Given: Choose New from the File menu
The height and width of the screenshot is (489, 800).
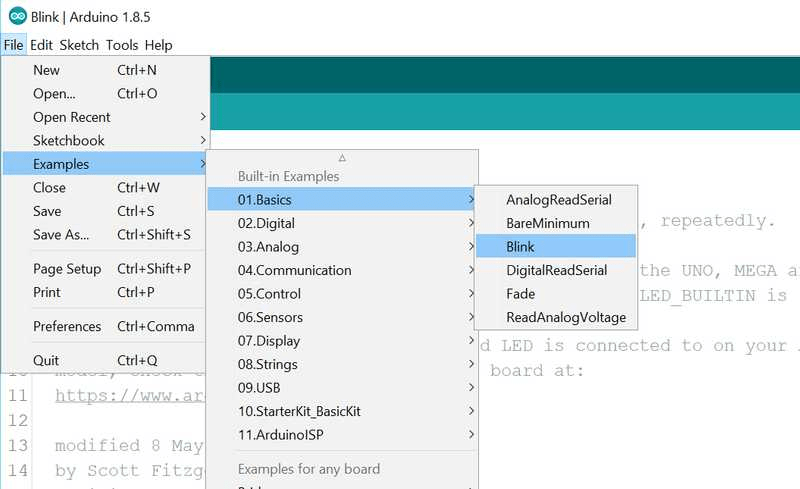Looking at the screenshot, I should (105, 70).
